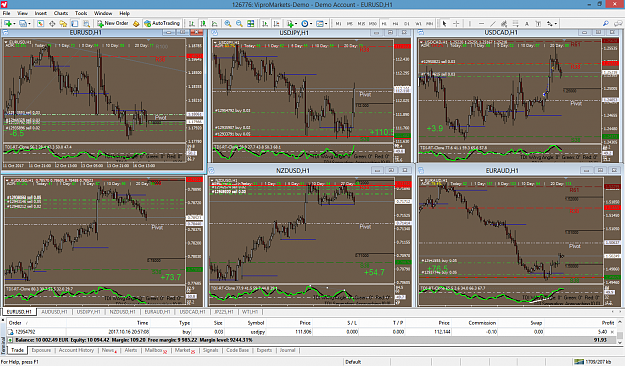Open the Journal terminal tab

[x=287, y=350]
